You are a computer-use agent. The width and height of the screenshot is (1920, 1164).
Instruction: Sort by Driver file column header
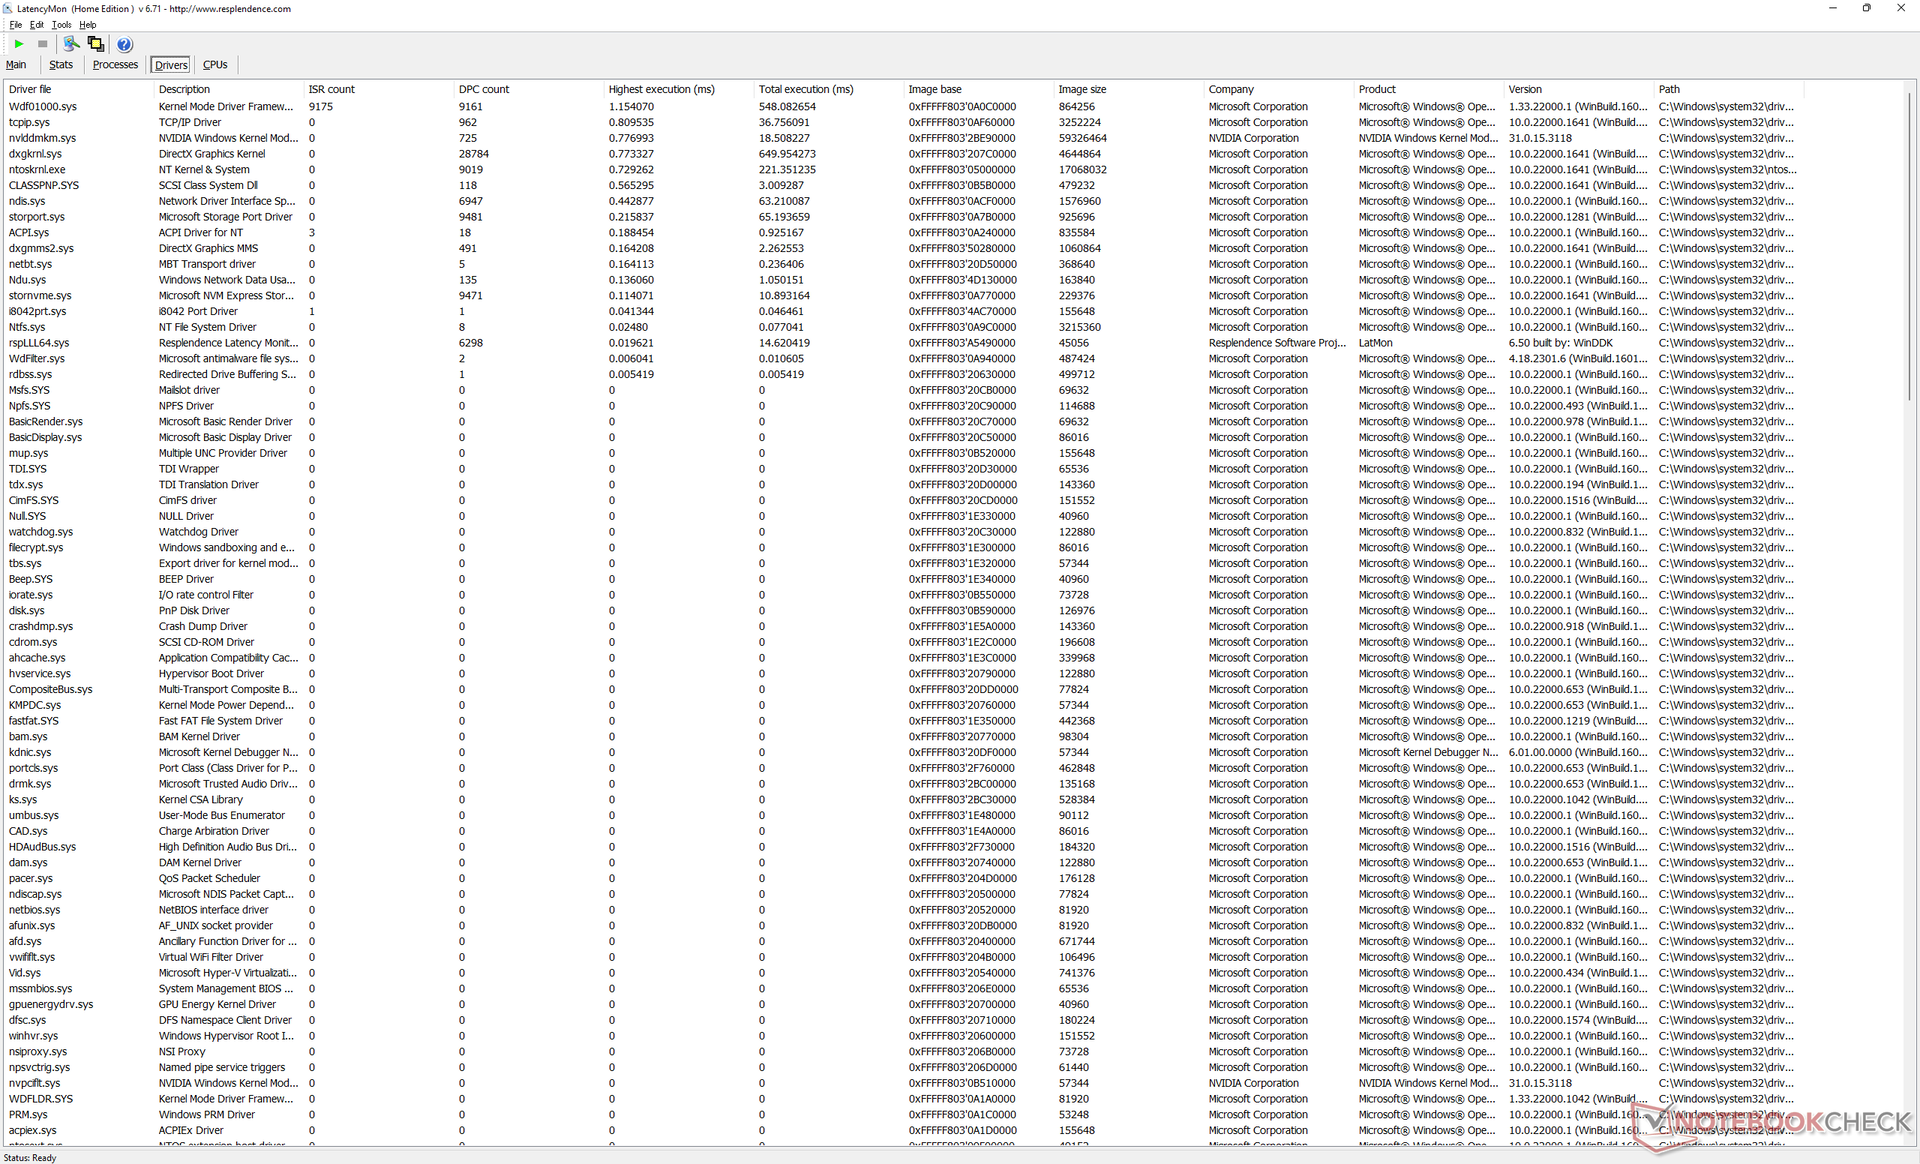tap(78, 89)
